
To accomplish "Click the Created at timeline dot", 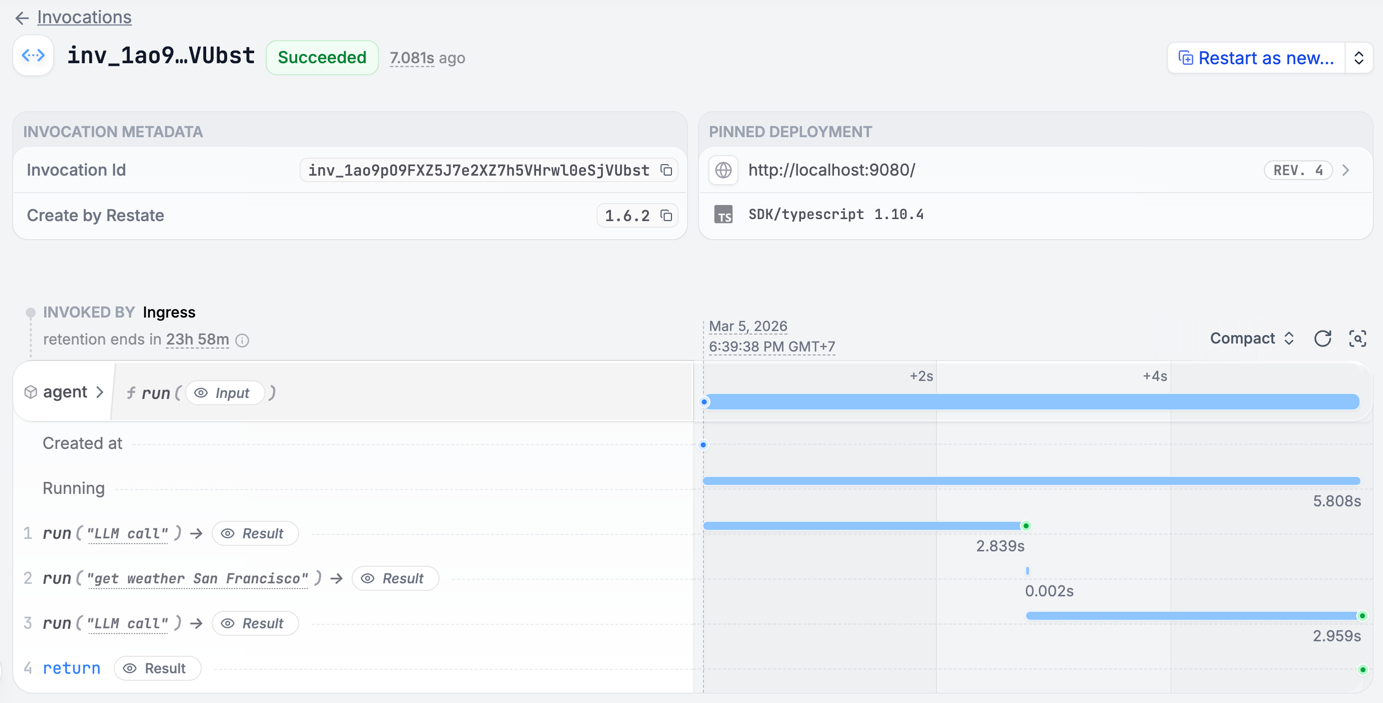I will [703, 445].
